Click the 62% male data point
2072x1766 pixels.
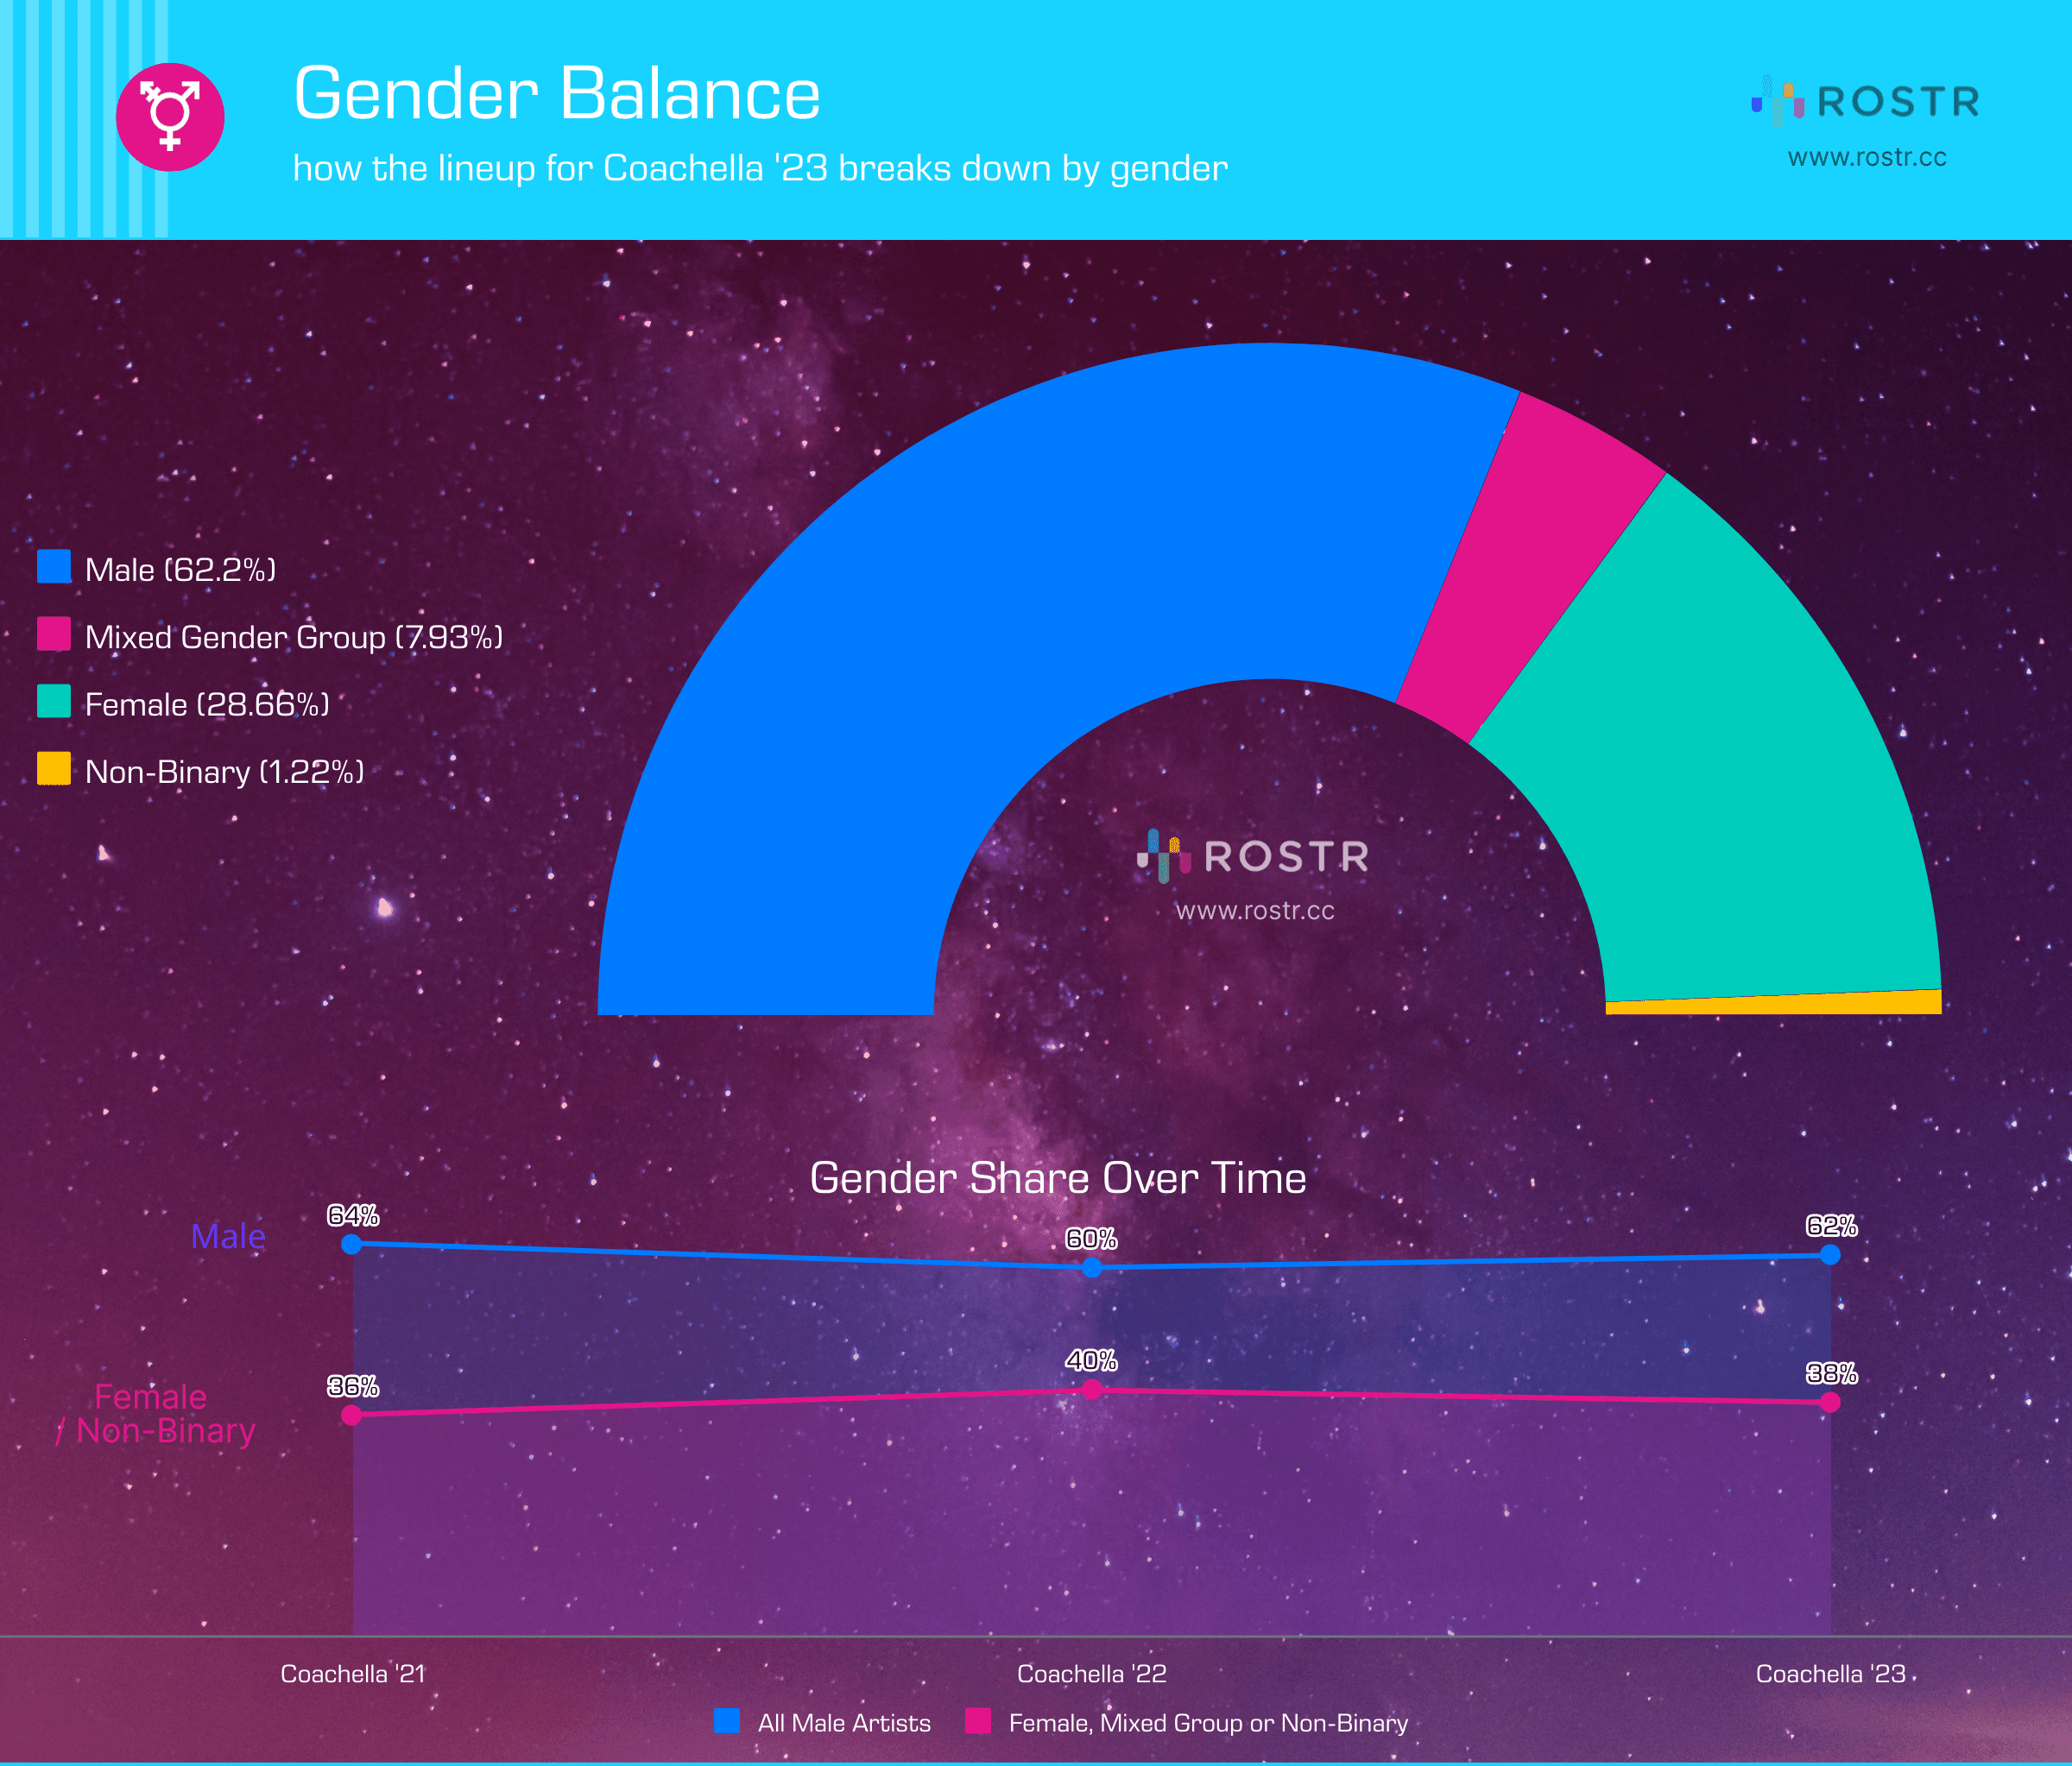1830,1254
